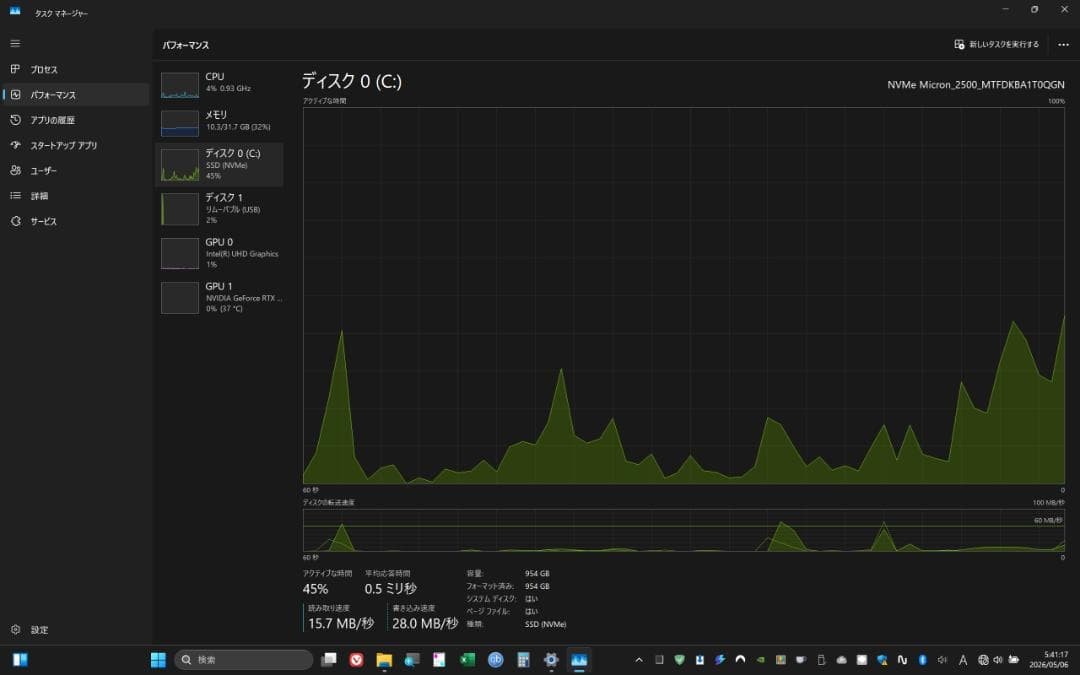Select ディスク 0 (C:) in the resource list
The image size is (1080, 675).
[220, 165]
